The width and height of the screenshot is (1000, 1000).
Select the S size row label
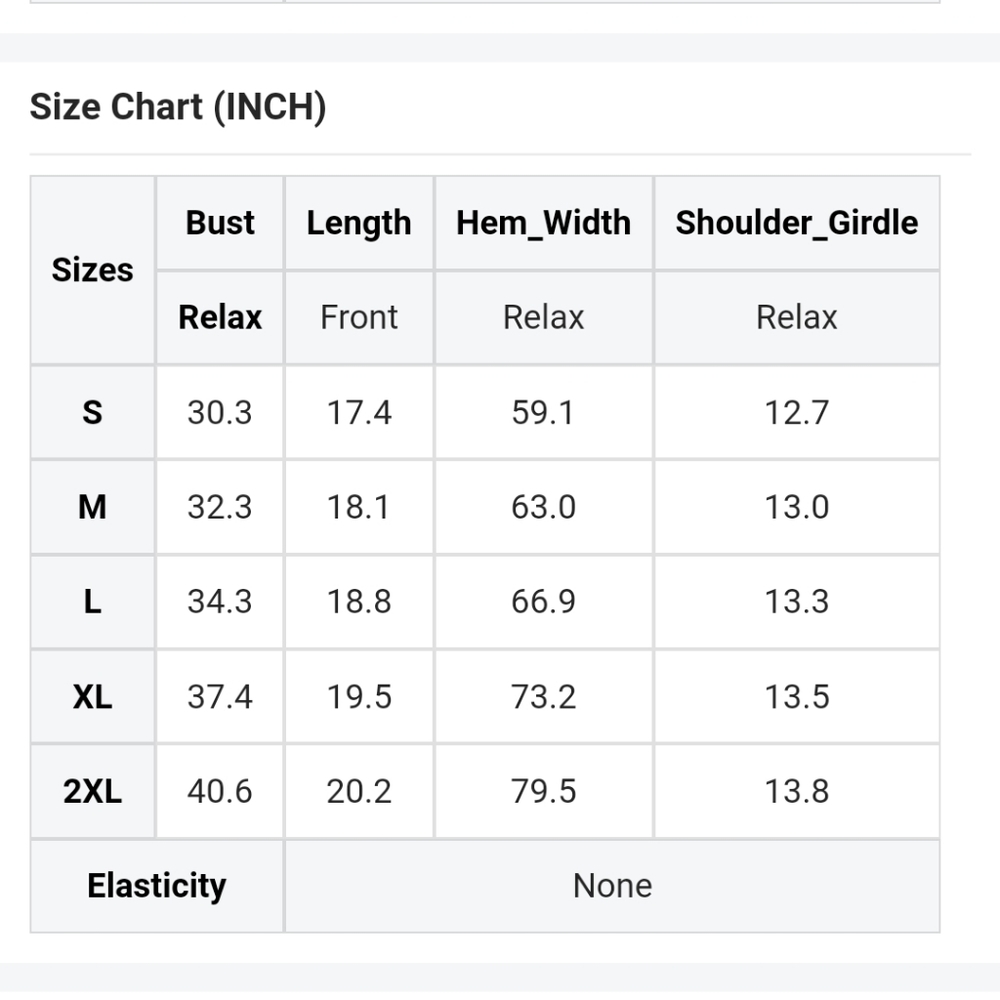92,412
